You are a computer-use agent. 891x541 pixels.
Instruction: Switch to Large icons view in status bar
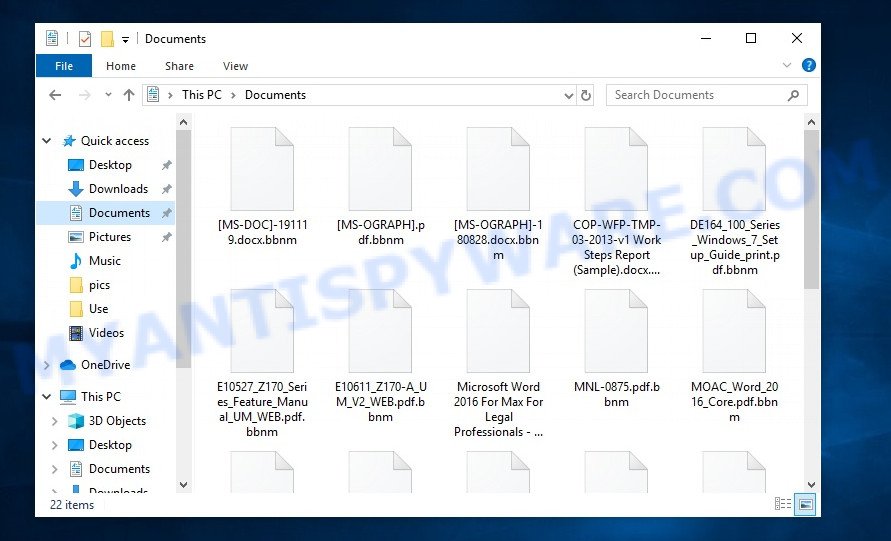tap(806, 504)
